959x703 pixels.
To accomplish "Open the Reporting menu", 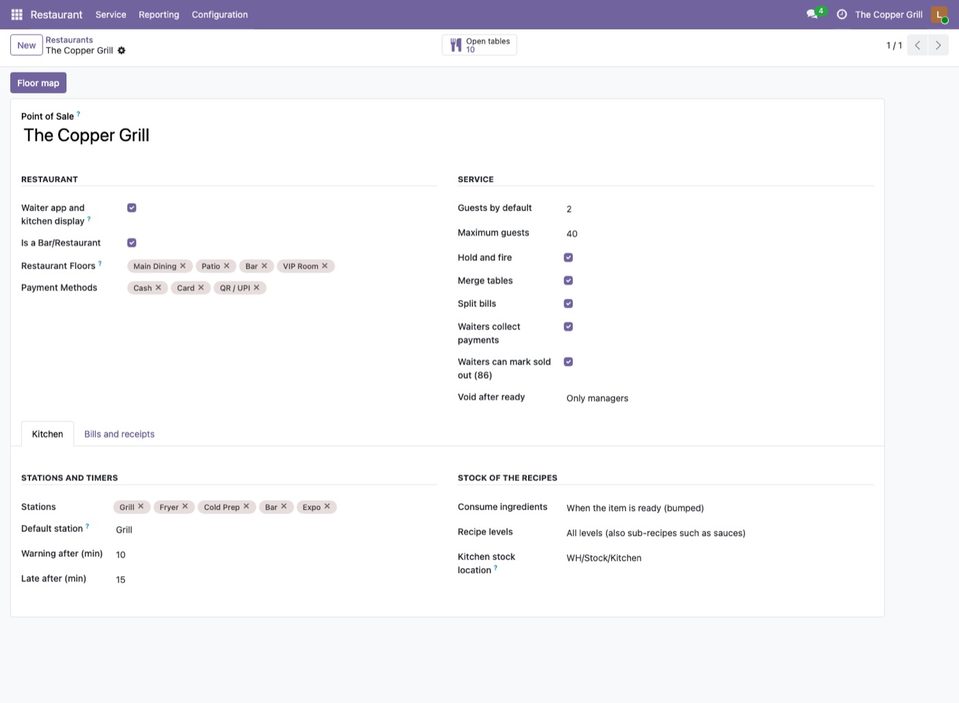I will (158, 14).
